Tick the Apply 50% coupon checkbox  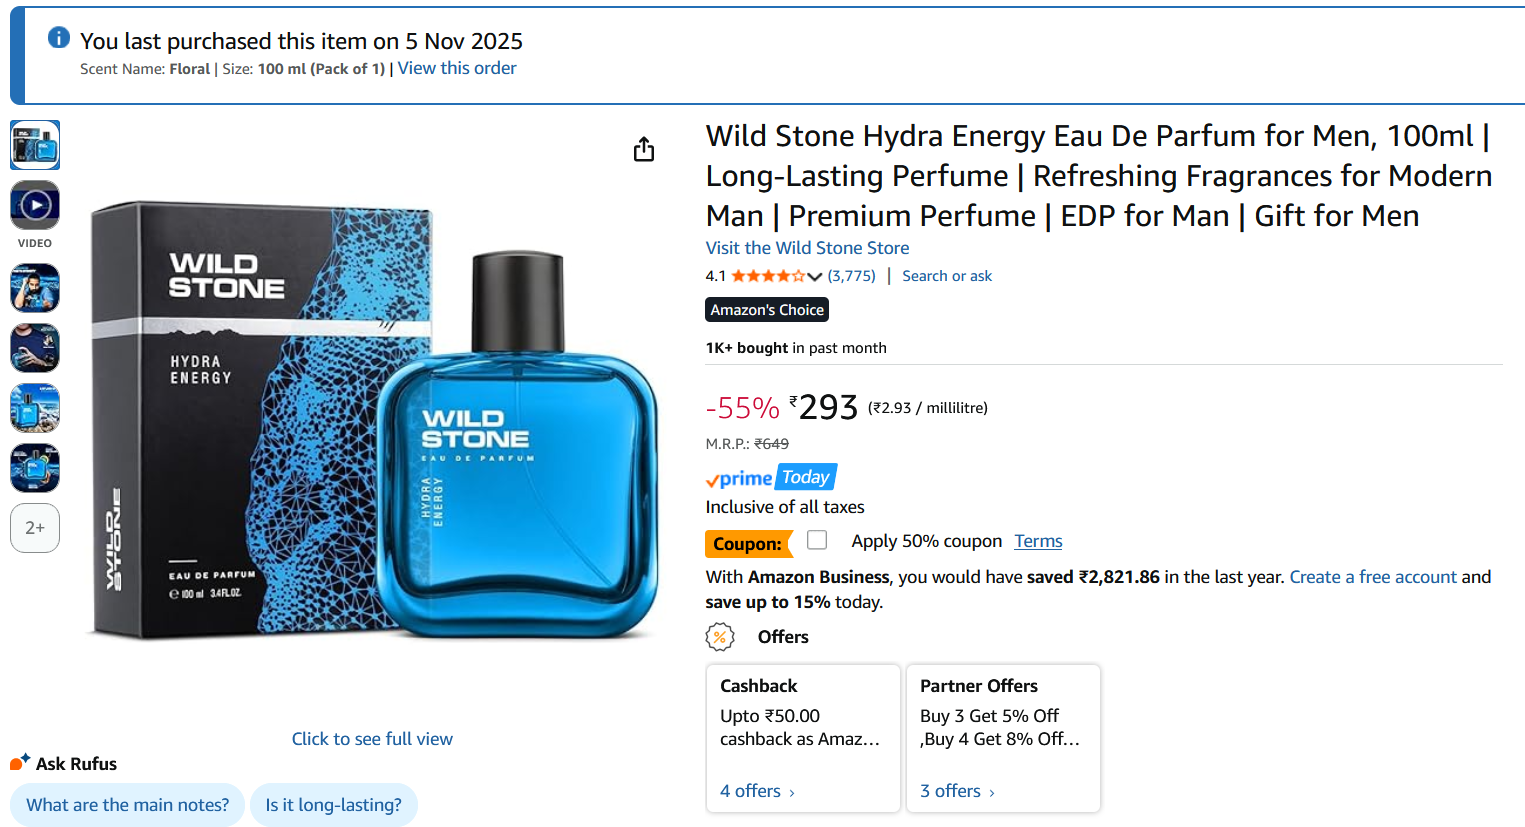(817, 540)
